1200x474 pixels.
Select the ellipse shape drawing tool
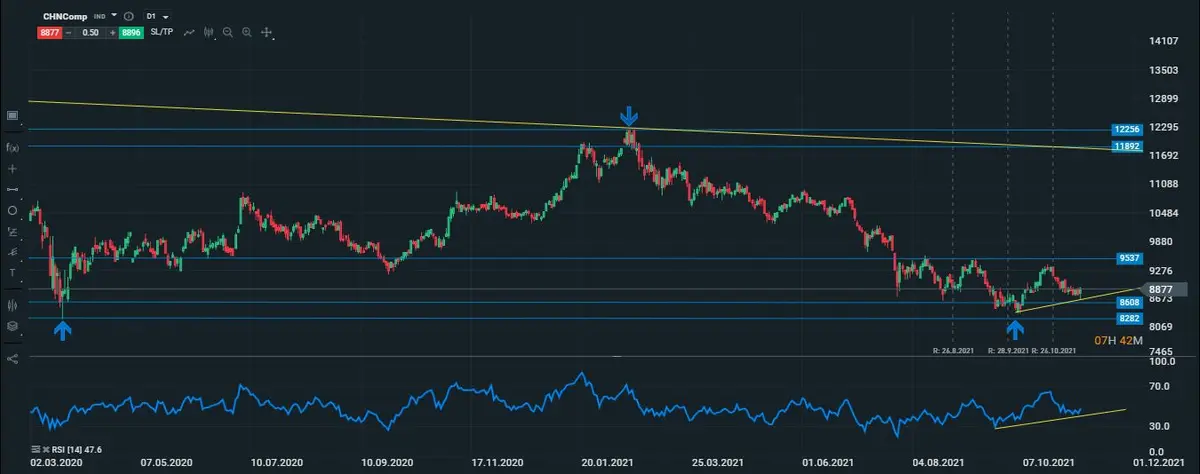click(12, 210)
